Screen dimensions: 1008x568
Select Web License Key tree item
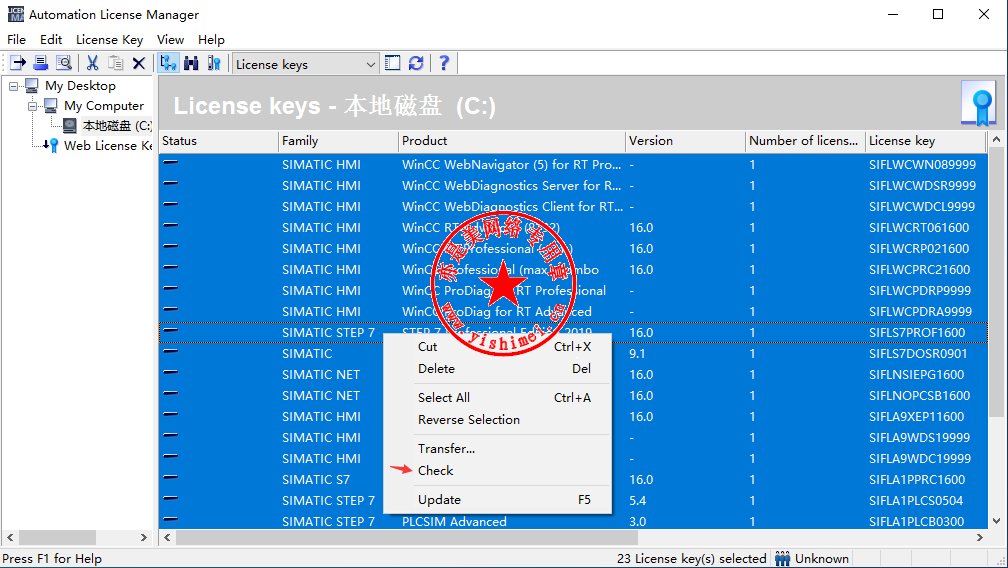click(108, 145)
